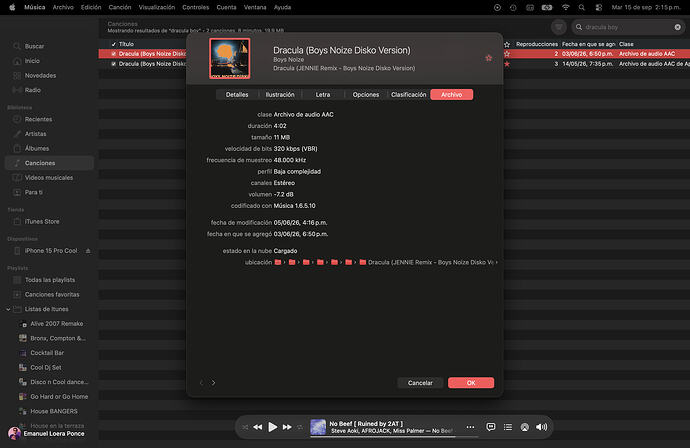Open the Visualización menu
The height and width of the screenshot is (448, 690).
point(157,7)
